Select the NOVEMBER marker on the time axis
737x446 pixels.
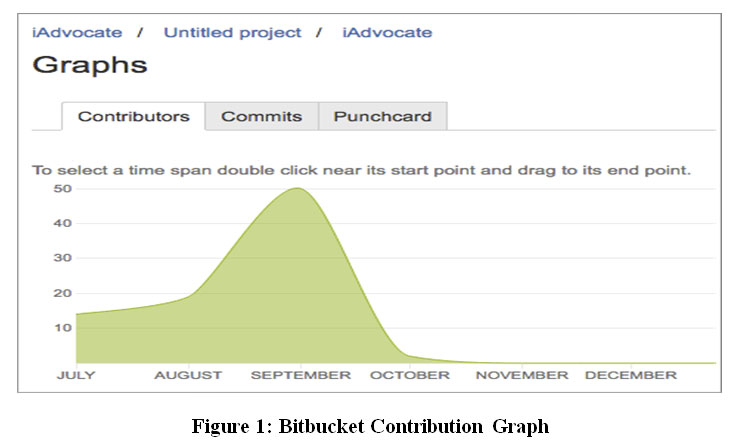(x=521, y=375)
